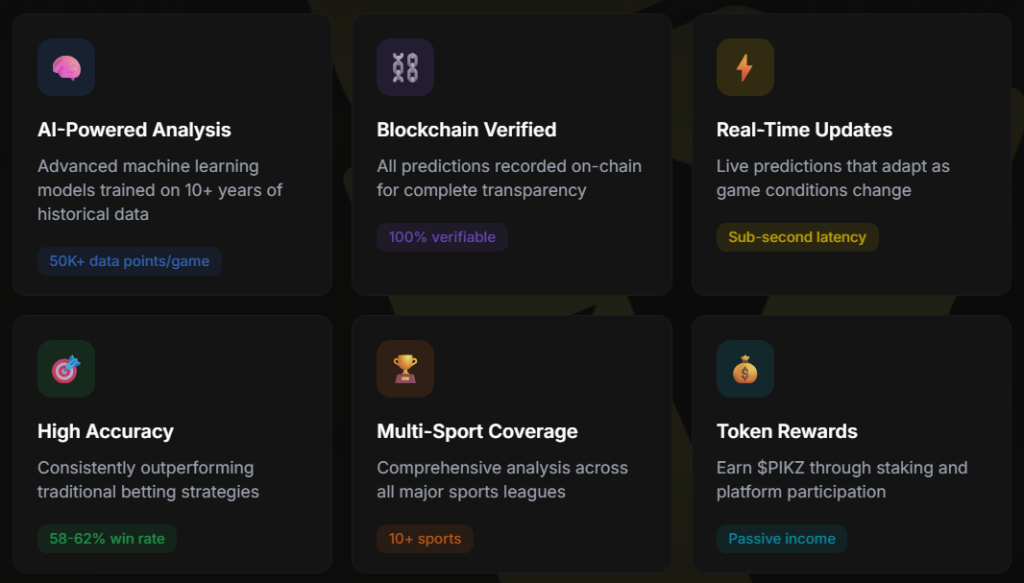
Task: Click the 'Multi-Sport Coverage' heading
Action: click(x=477, y=432)
